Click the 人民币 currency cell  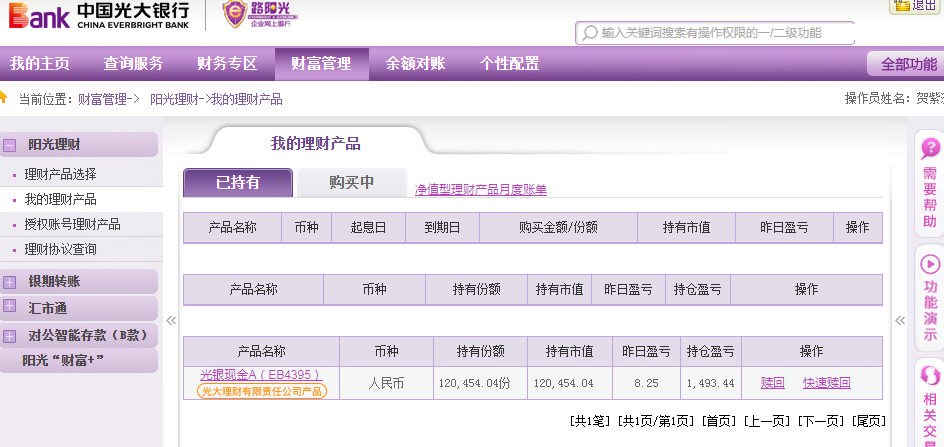point(386,383)
